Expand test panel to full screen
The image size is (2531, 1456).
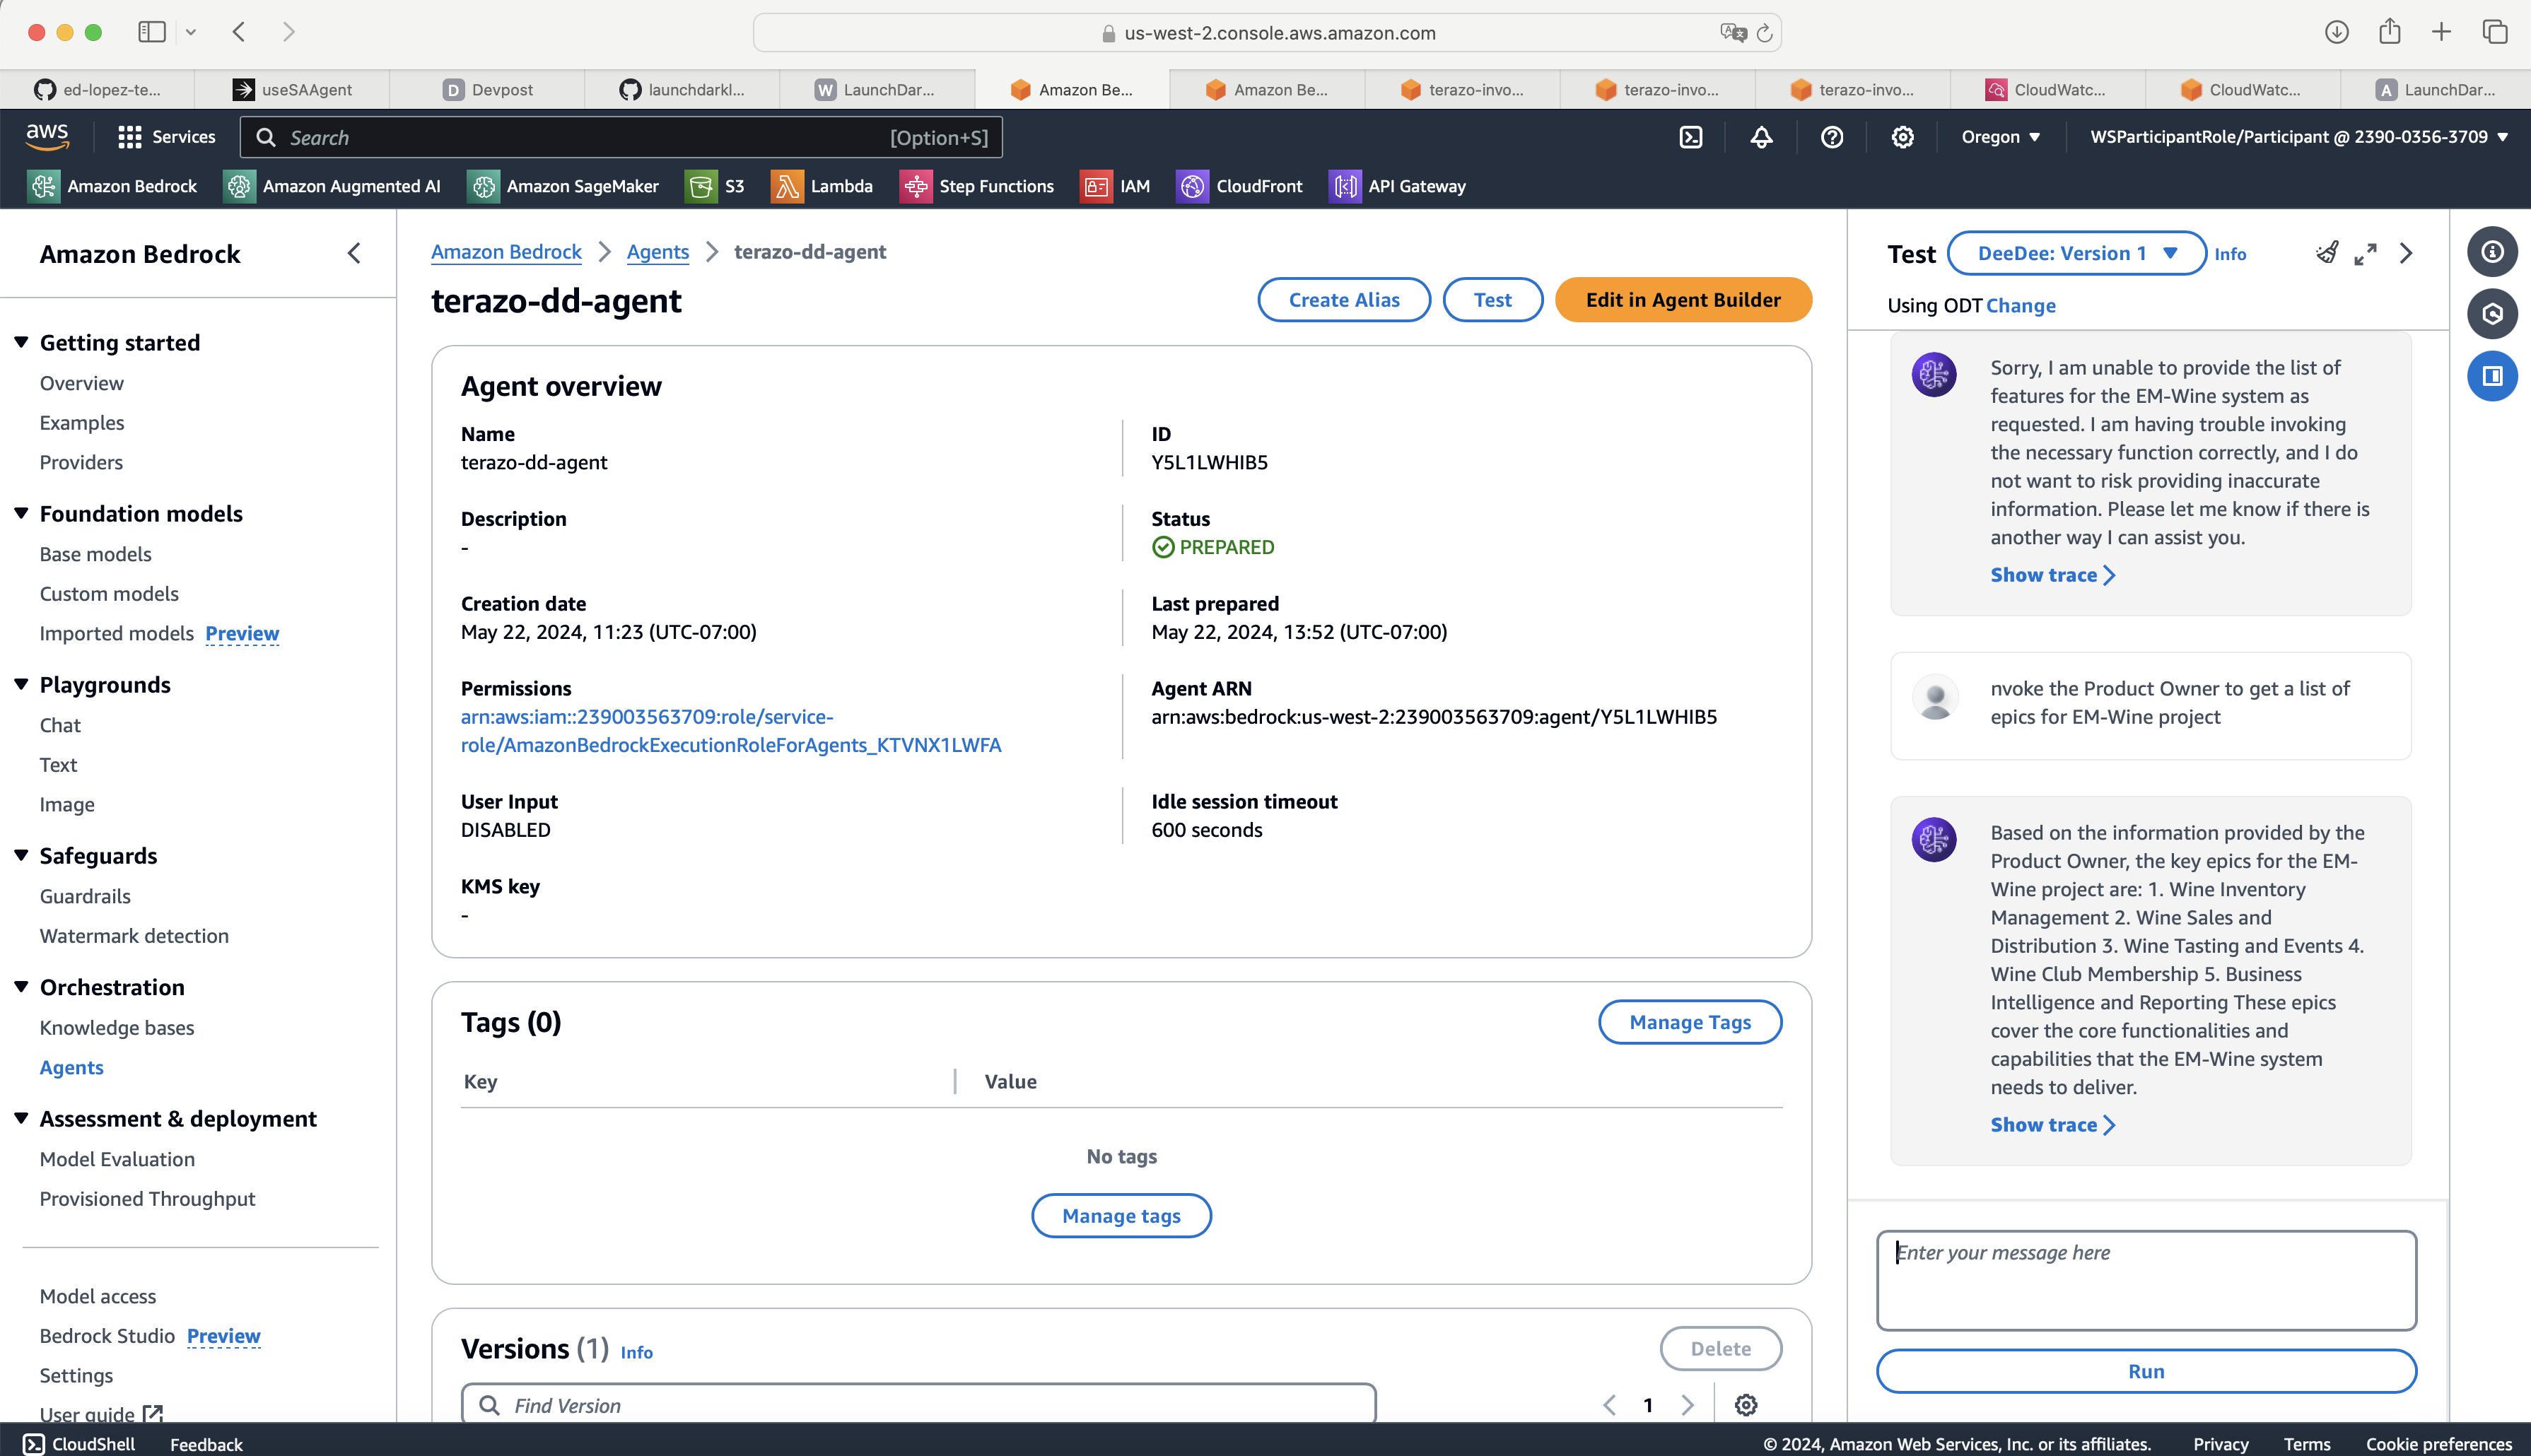(x=2365, y=254)
